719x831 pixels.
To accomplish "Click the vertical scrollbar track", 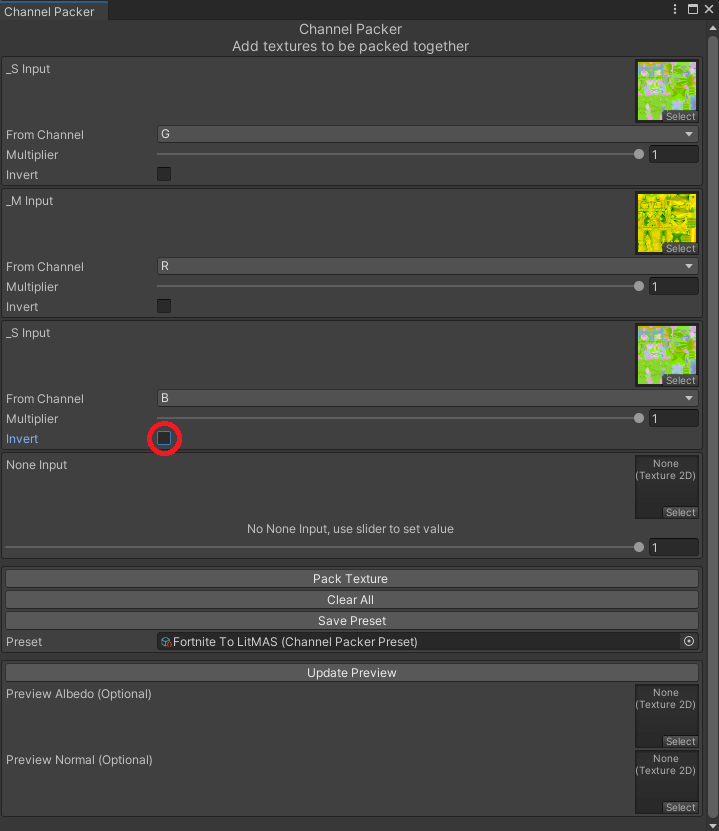I will 713,427.
